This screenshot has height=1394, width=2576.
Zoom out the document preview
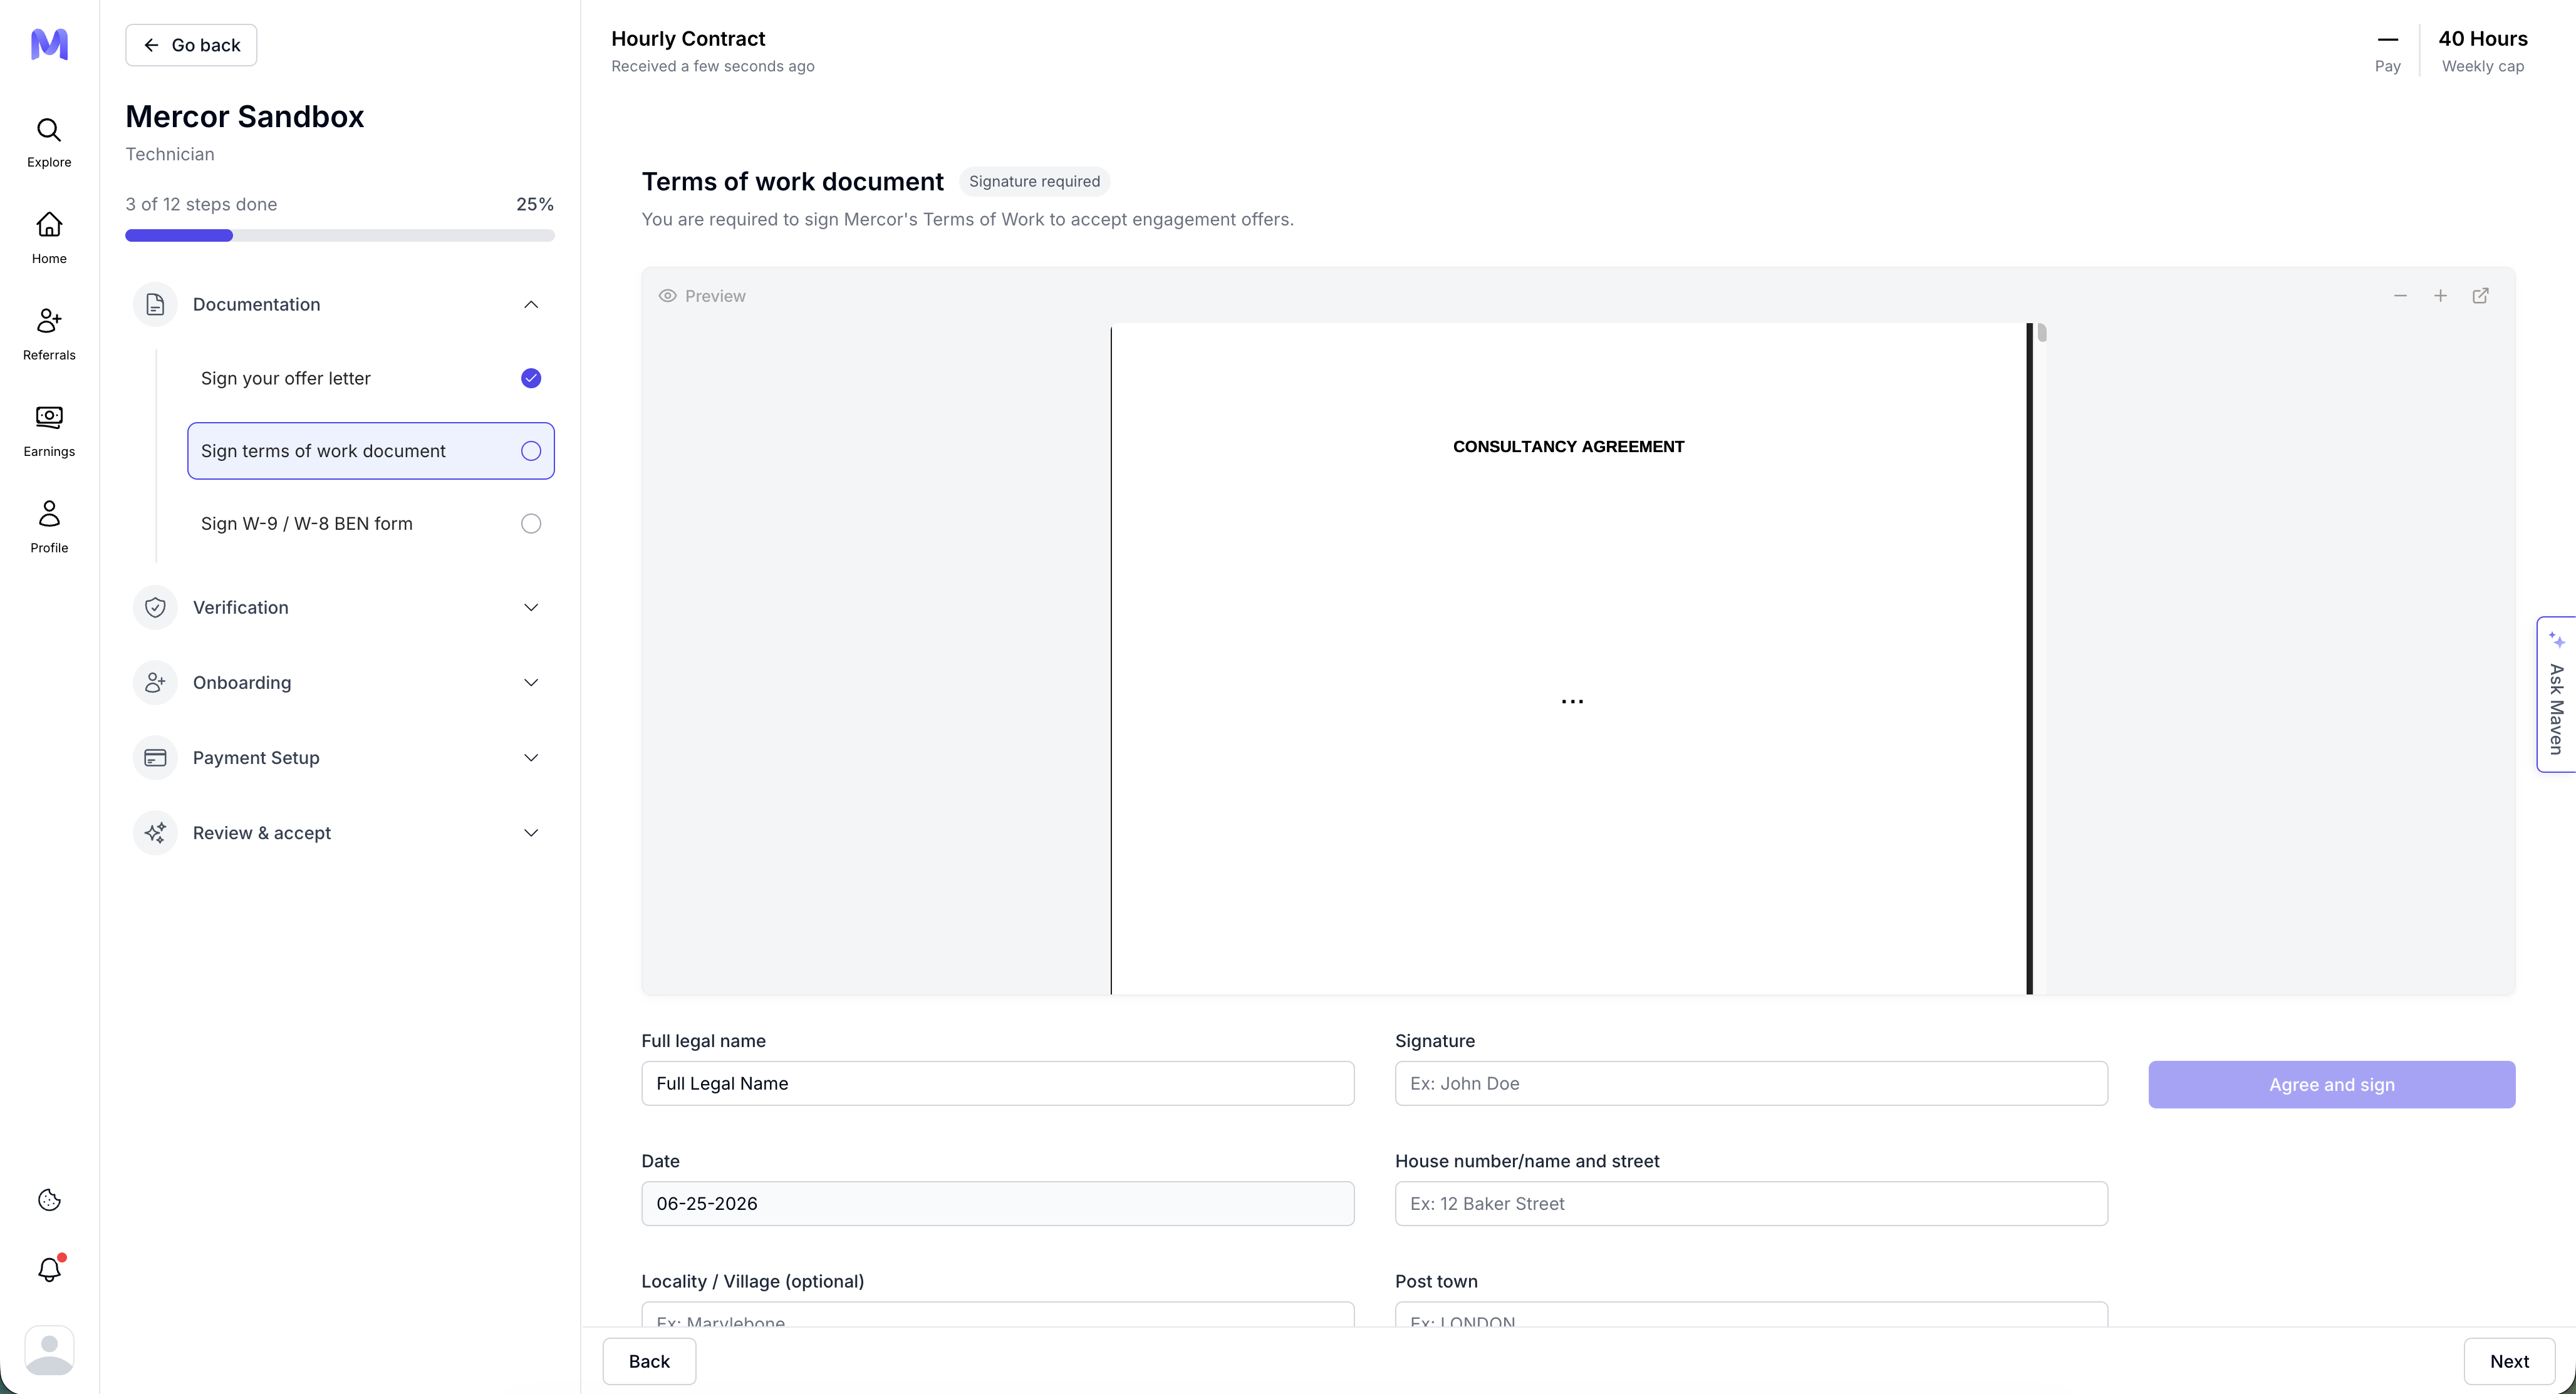[2400, 296]
